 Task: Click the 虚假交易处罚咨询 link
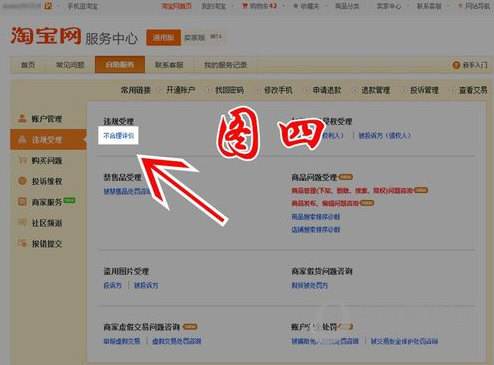tap(177, 341)
